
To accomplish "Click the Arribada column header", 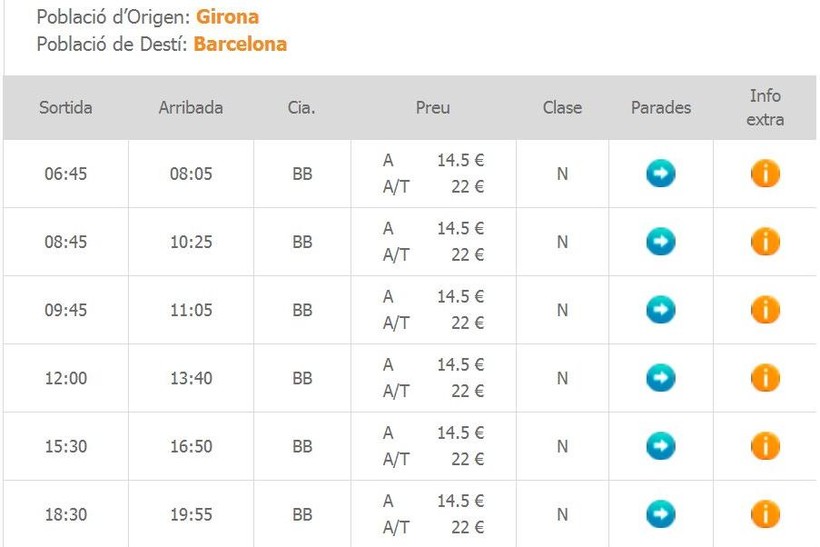I will (191, 108).
